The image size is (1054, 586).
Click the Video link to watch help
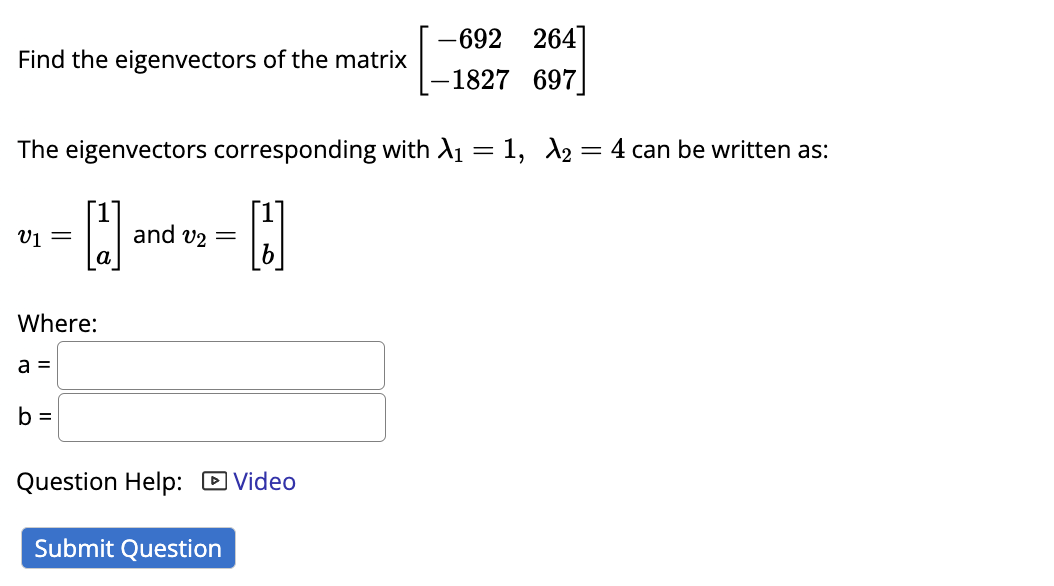263,482
